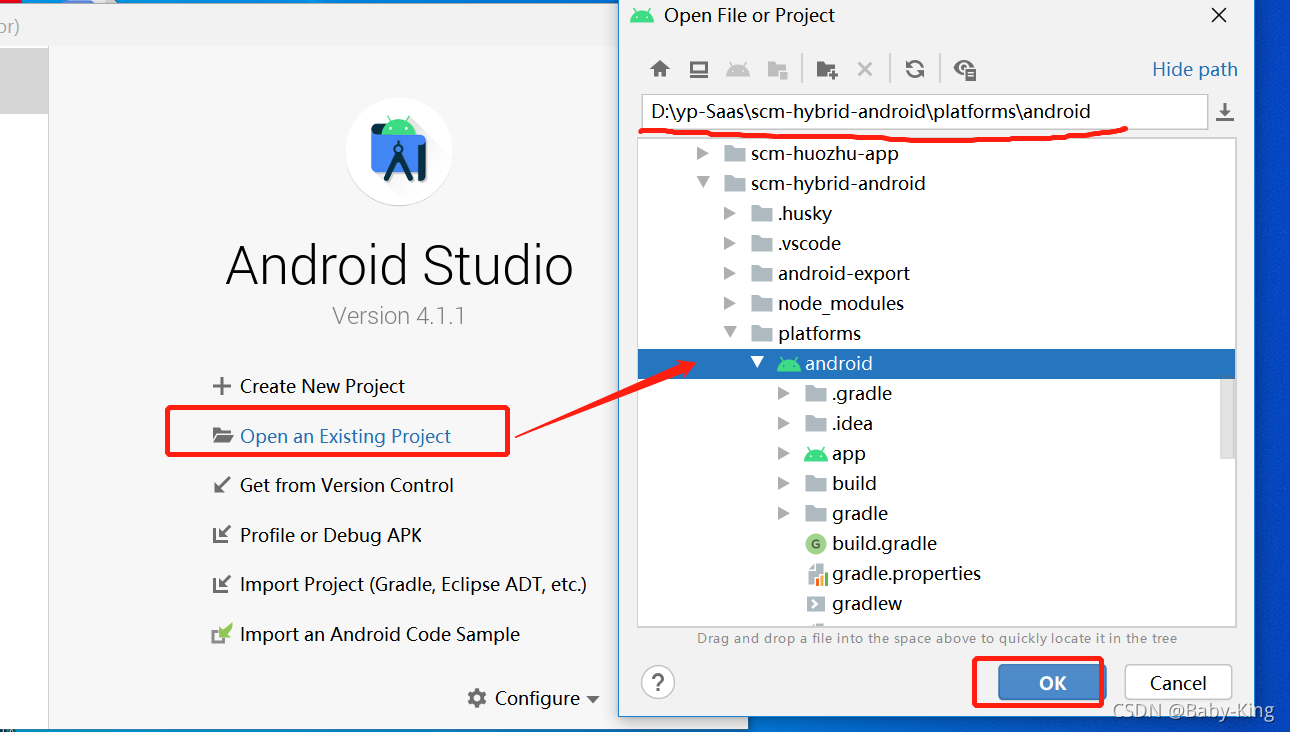Screen dimensions: 1290x732
Task: Click inside the path text field
Action: (924, 112)
